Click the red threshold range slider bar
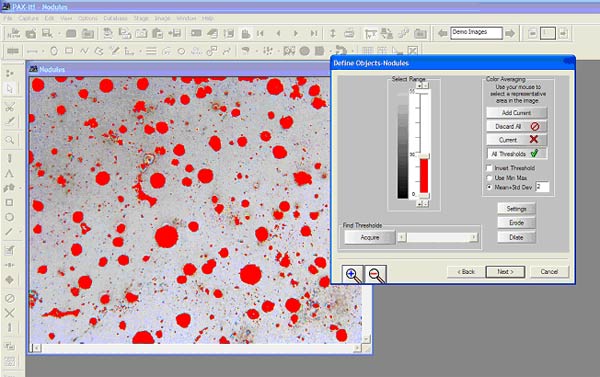600x377 pixels. (424, 175)
